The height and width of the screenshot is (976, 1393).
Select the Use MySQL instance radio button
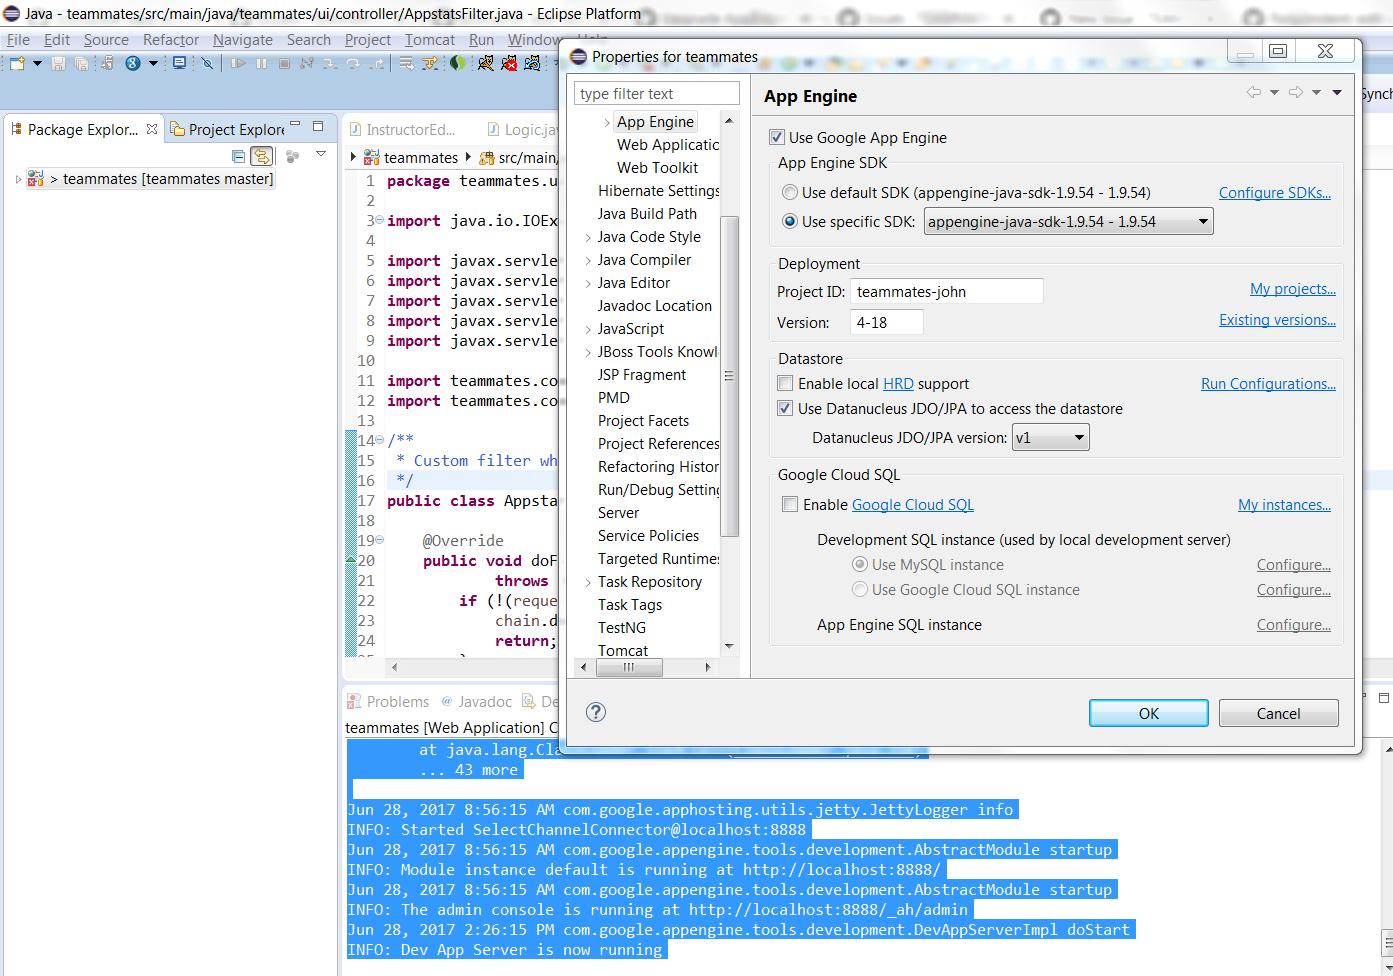860,564
